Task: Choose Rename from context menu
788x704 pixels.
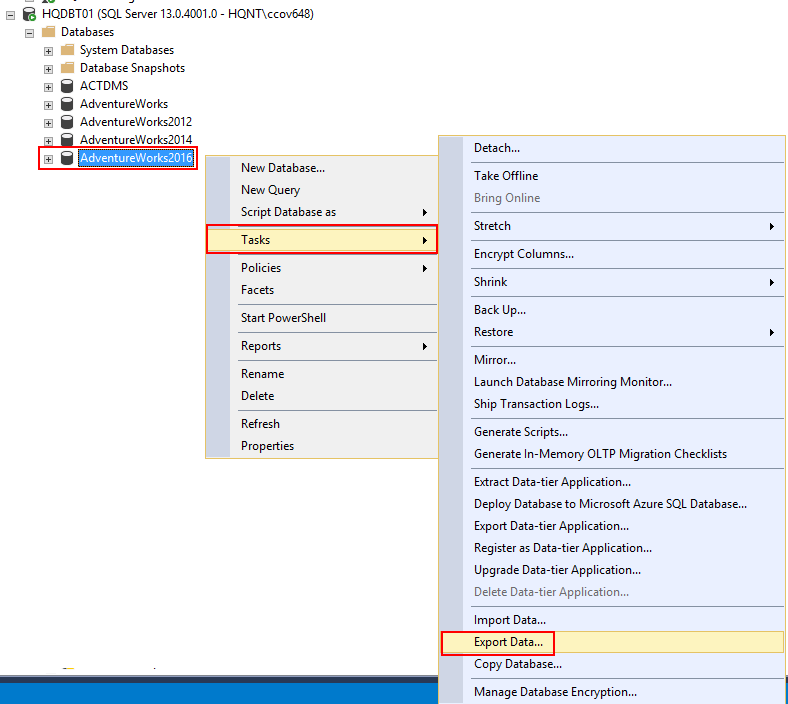Action: click(322, 374)
